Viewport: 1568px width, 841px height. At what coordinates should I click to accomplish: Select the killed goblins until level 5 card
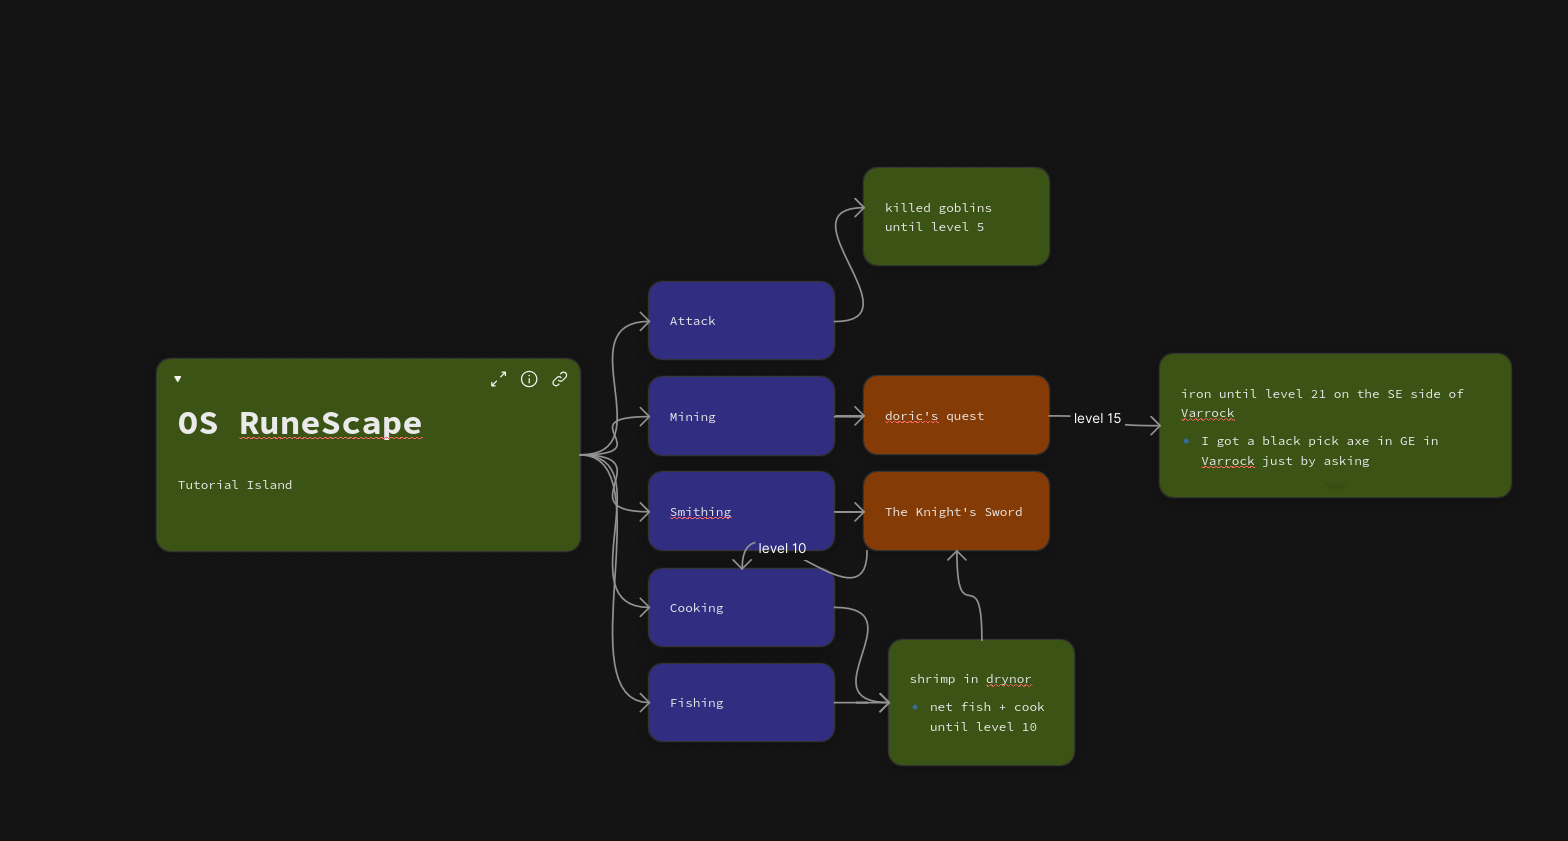tap(956, 217)
